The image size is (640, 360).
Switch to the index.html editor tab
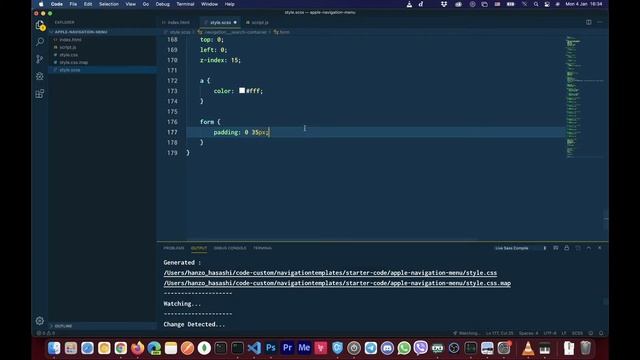click(x=178, y=22)
